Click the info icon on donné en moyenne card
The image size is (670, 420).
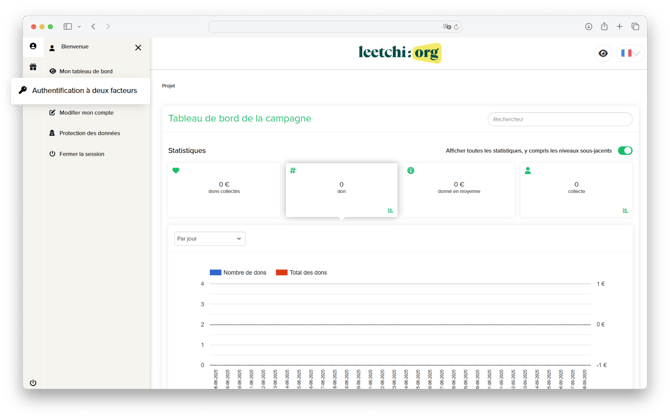pos(411,170)
